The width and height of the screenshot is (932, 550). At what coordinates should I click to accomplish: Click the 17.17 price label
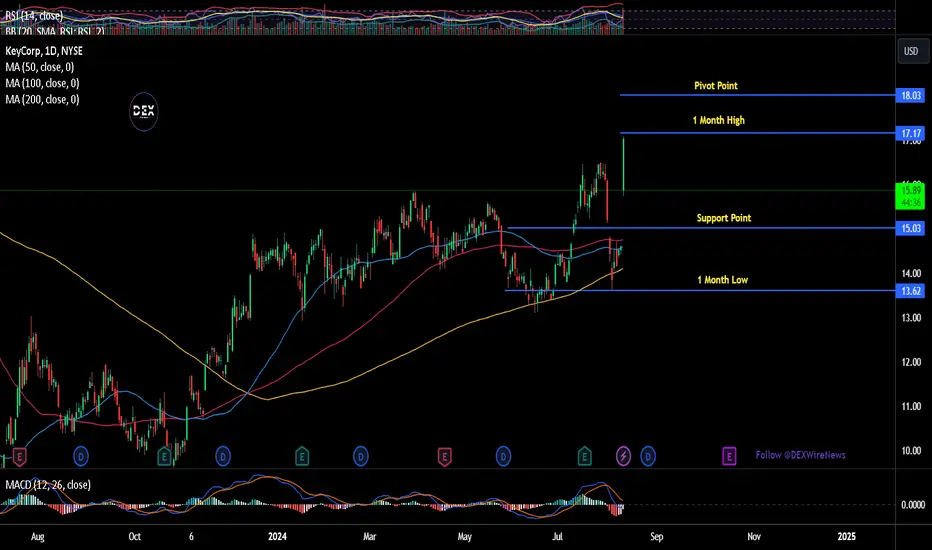coord(911,133)
